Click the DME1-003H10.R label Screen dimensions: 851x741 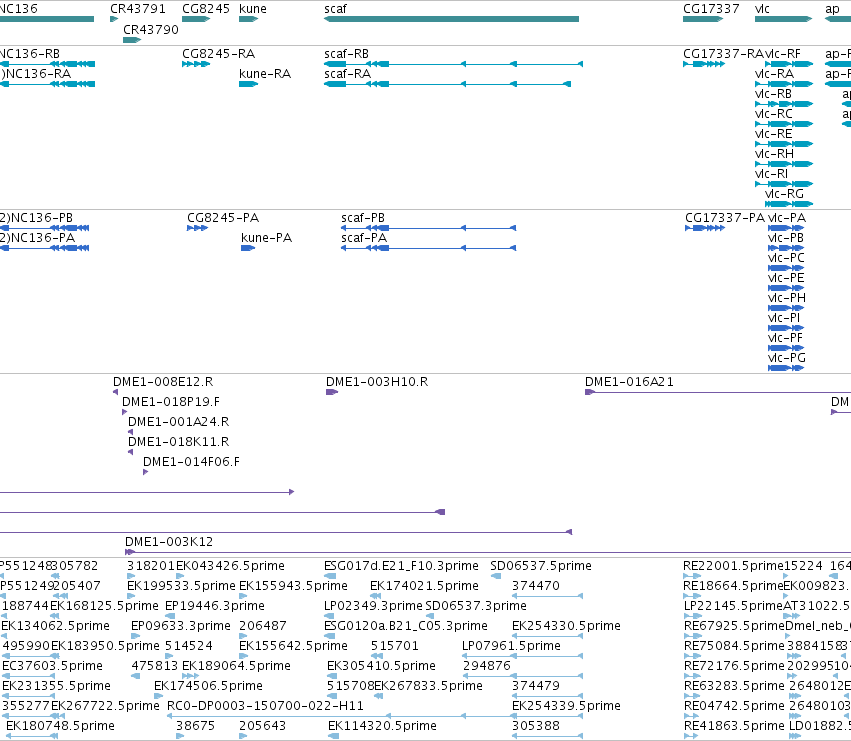click(377, 382)
